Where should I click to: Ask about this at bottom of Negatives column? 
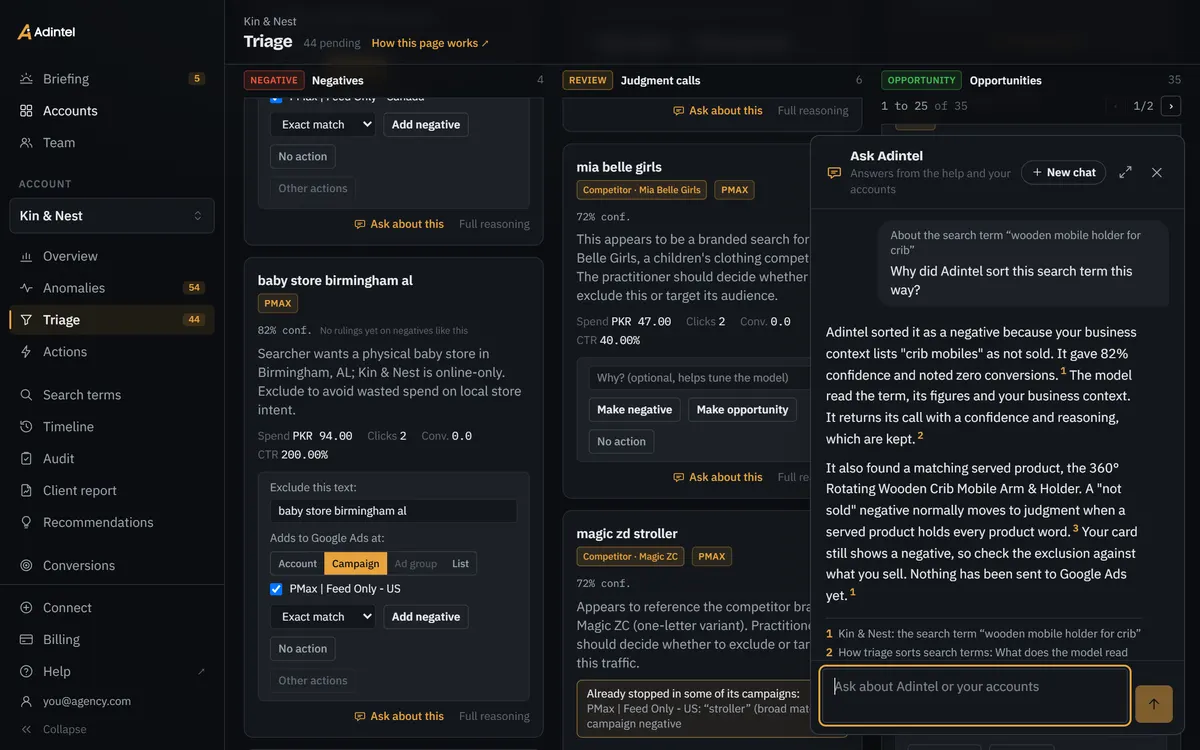399,716
